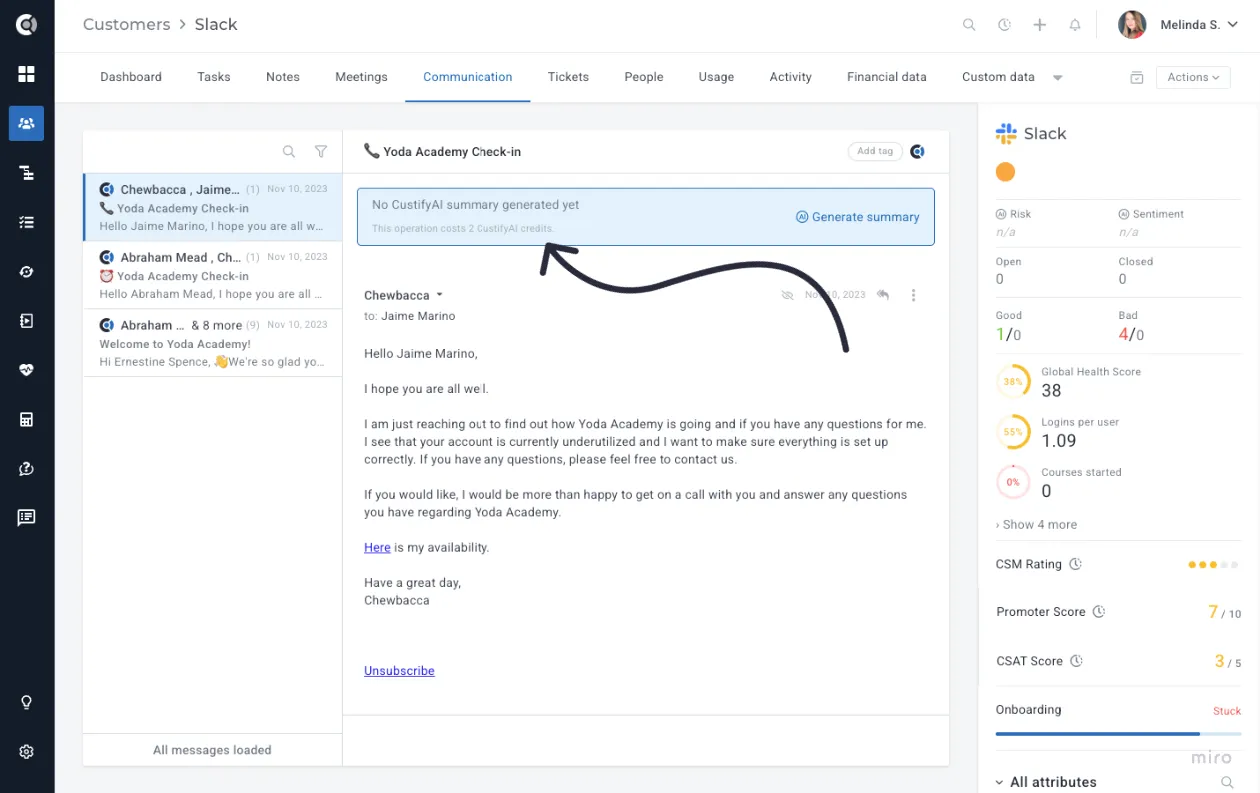The height and width of the screenshot is (793, 1260).
Task: Open the Actions dropdown
Action: 1193,77
